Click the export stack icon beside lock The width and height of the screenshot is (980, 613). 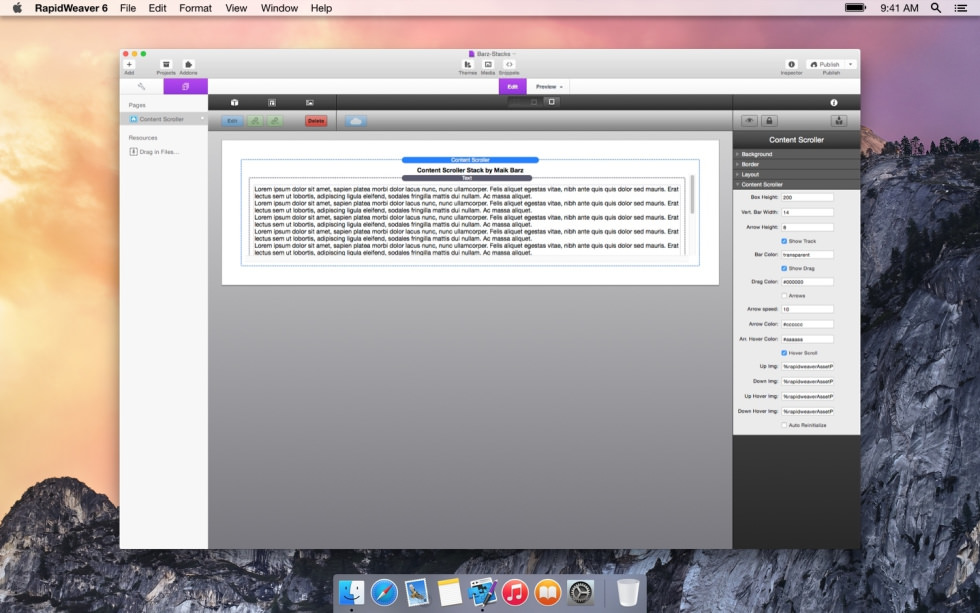(839, 121)
